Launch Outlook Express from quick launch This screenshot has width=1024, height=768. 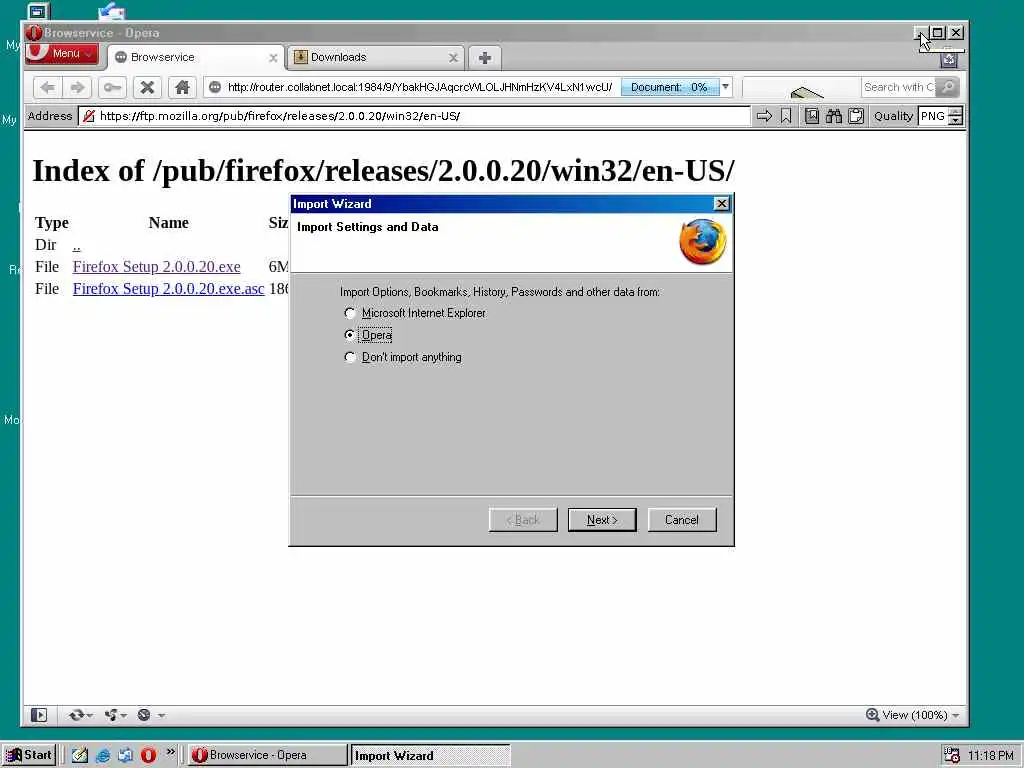click(x=125, y=756)
